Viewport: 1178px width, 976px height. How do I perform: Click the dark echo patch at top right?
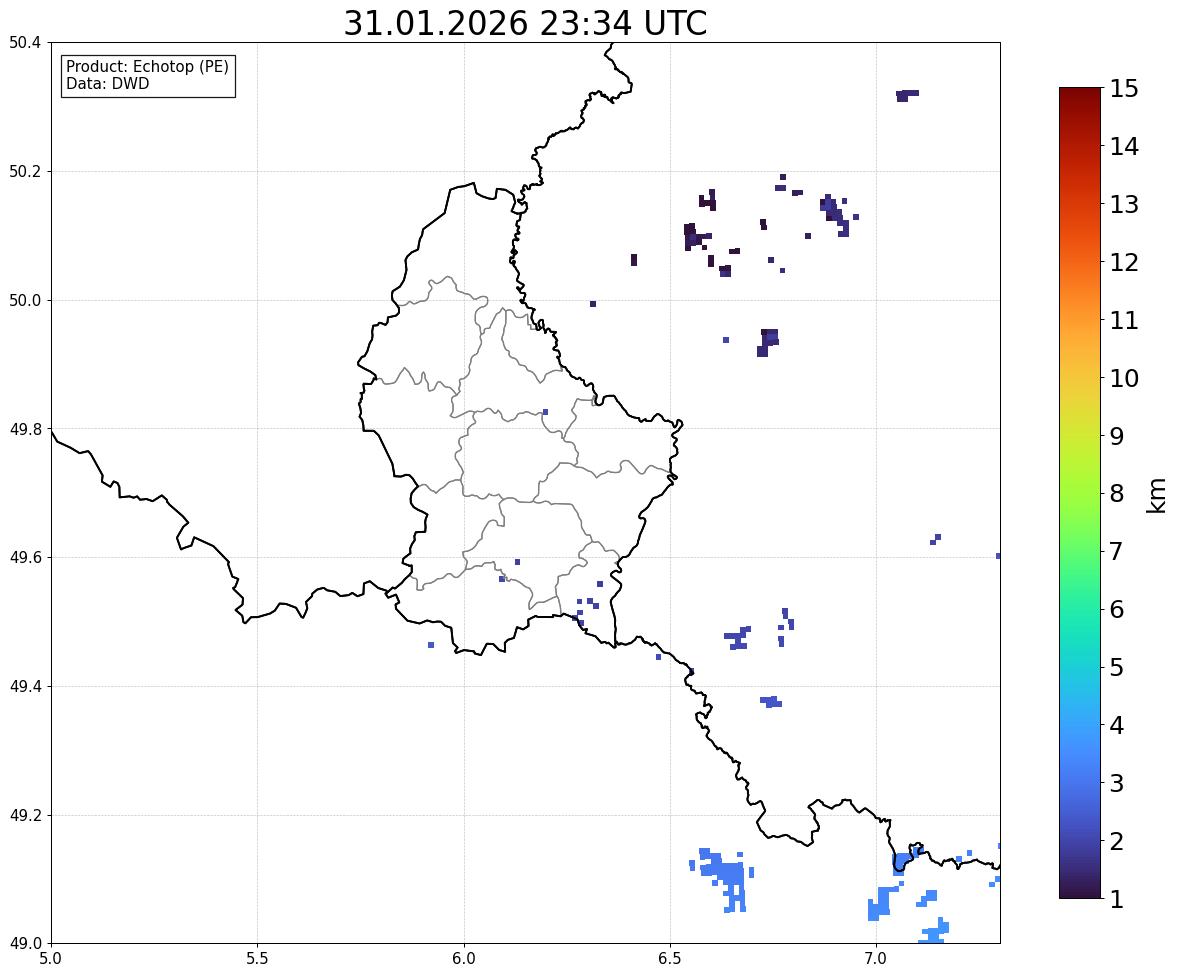pyautogui.click(x=907, y=95)
